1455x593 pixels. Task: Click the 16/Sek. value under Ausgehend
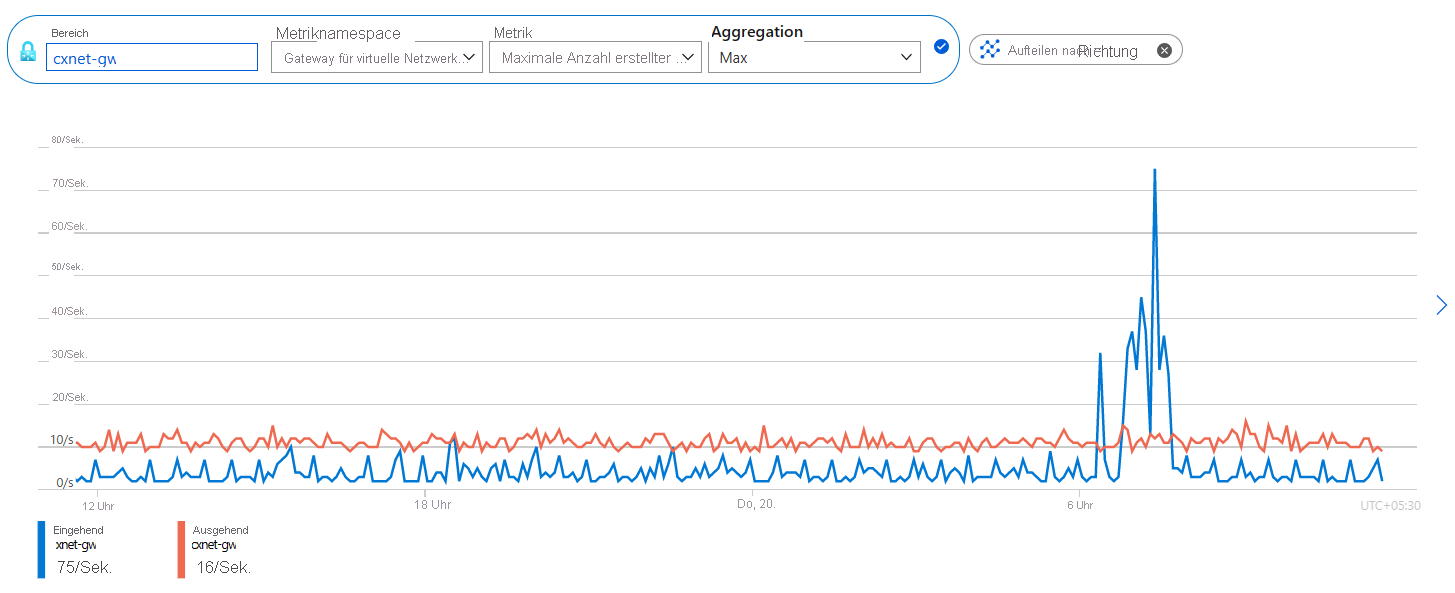click(x=223, y=568)
